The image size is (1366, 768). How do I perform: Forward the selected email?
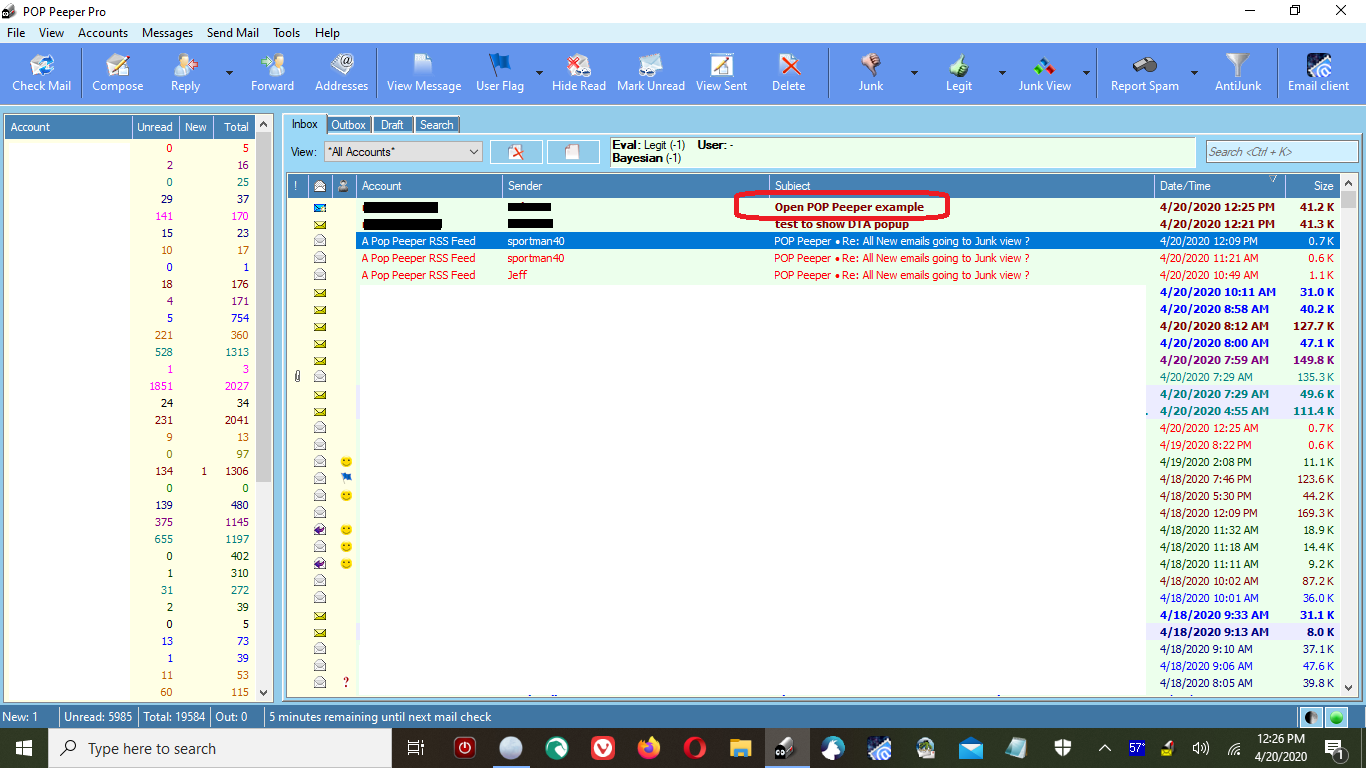pyautogui.click(x=272, y=73)
